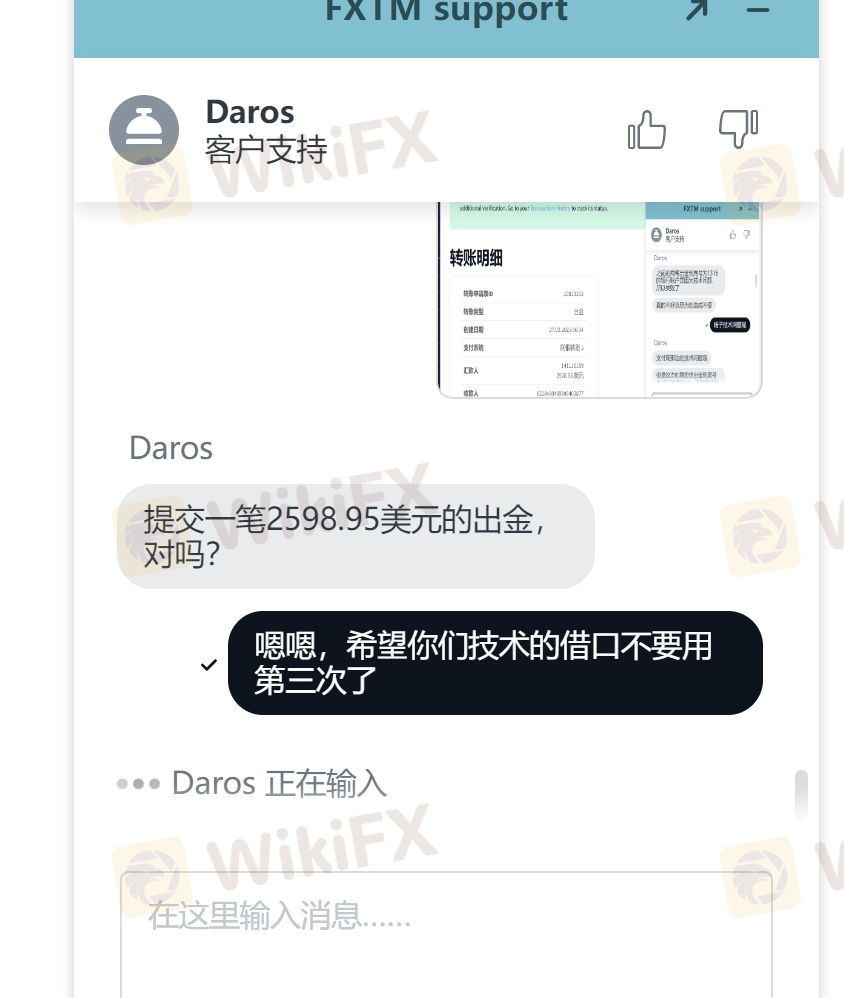The width and height of the screenshot is (844, 998).
Task: Focus the 在这里输入消息 message field
Action: pos(446,934)
